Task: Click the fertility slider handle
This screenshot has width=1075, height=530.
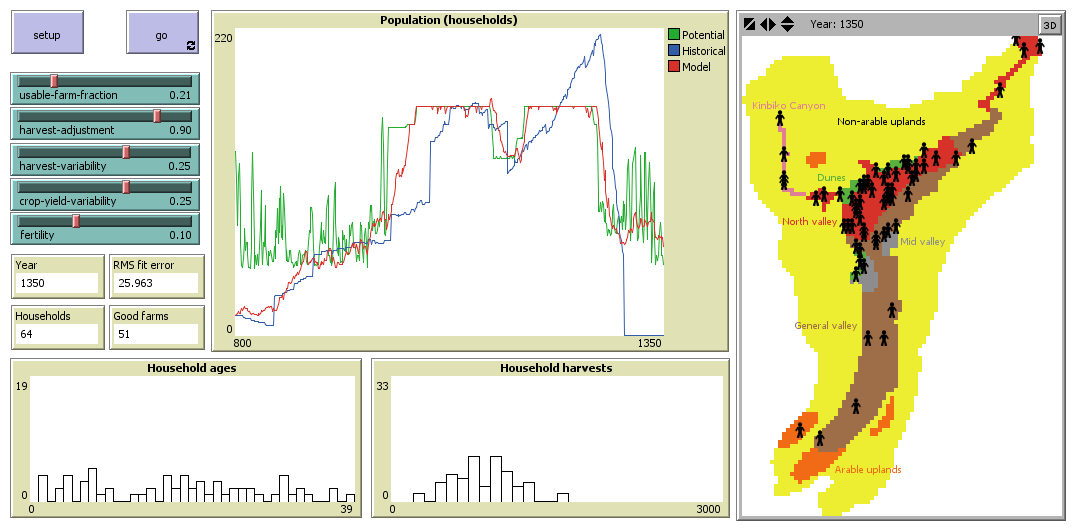Action: tap(75, 222)
